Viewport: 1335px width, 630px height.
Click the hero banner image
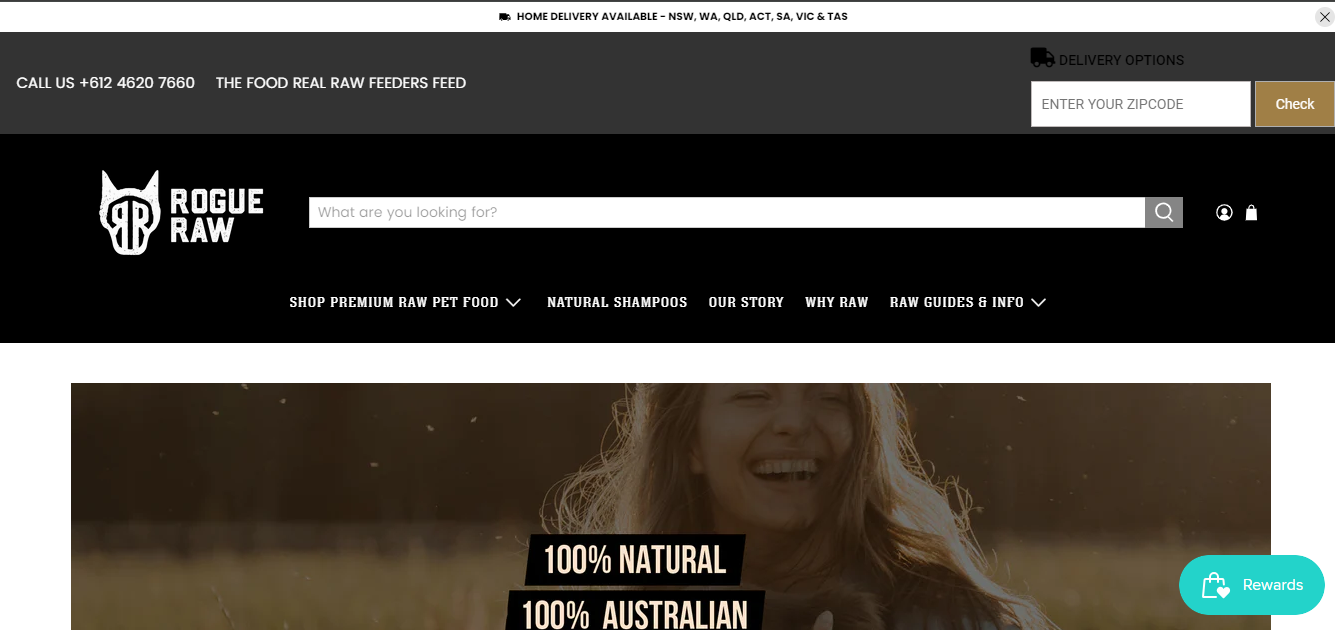click(671, 506)
